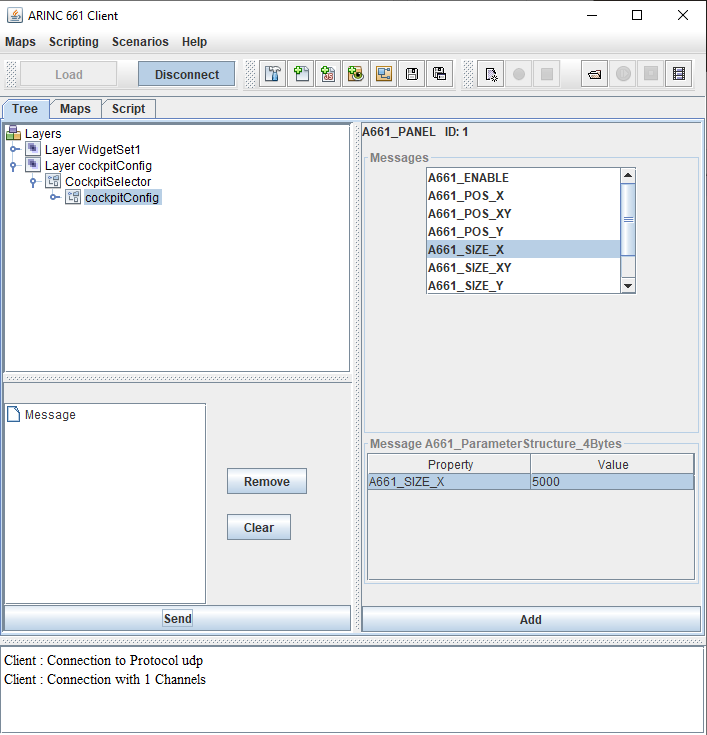The image size is (707, 735).
Task: Collapse the CockpitSelector tree node
Action: [34, 182]
